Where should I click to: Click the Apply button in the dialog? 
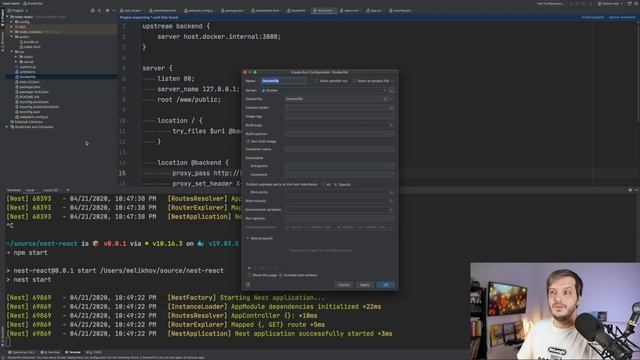[364, 284]
